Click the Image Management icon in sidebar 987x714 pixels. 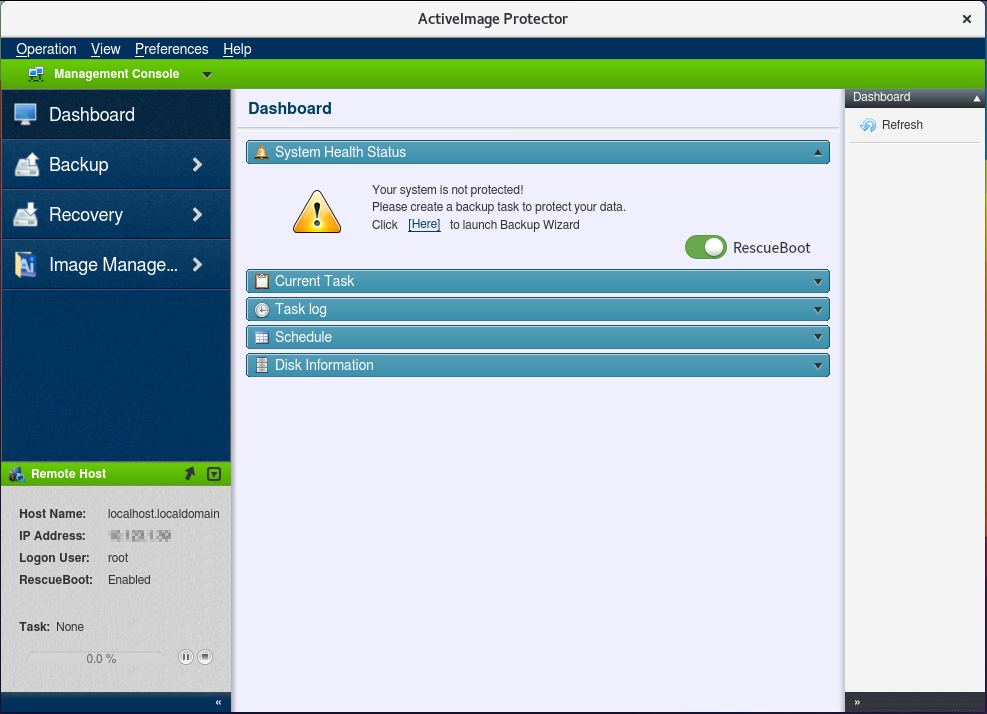26,264
